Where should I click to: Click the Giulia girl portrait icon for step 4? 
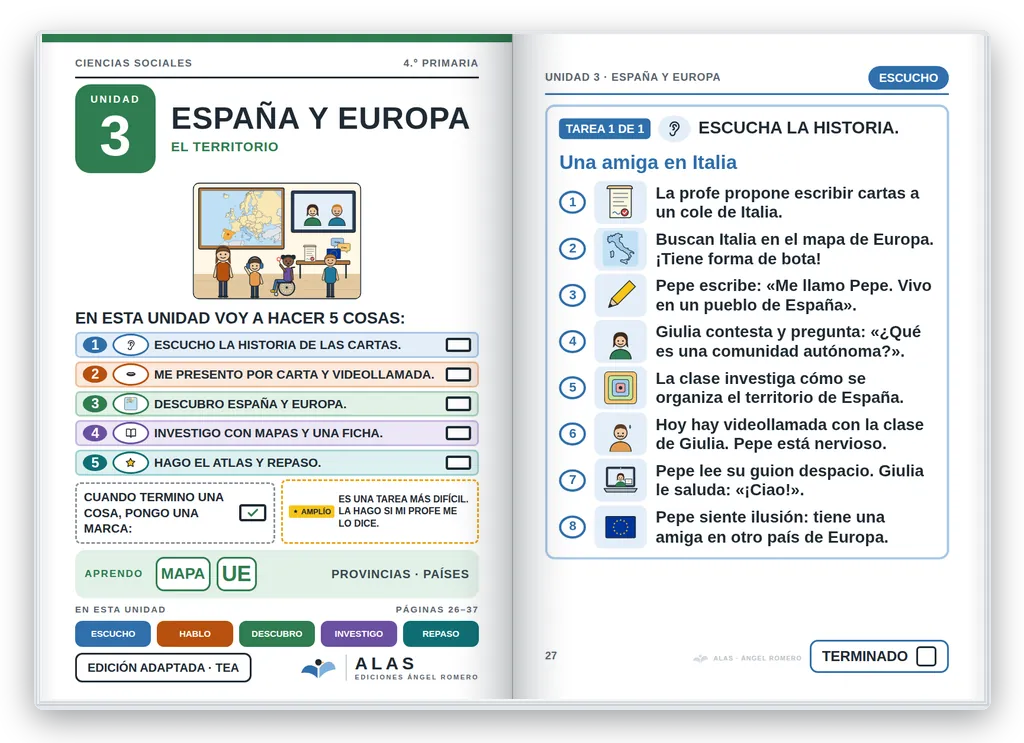(x=620, y=341)
